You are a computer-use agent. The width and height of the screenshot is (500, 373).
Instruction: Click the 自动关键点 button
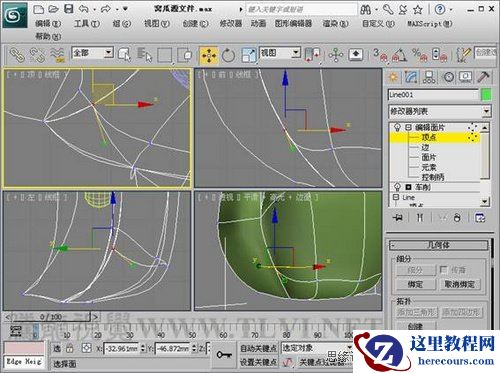(258, 348)
